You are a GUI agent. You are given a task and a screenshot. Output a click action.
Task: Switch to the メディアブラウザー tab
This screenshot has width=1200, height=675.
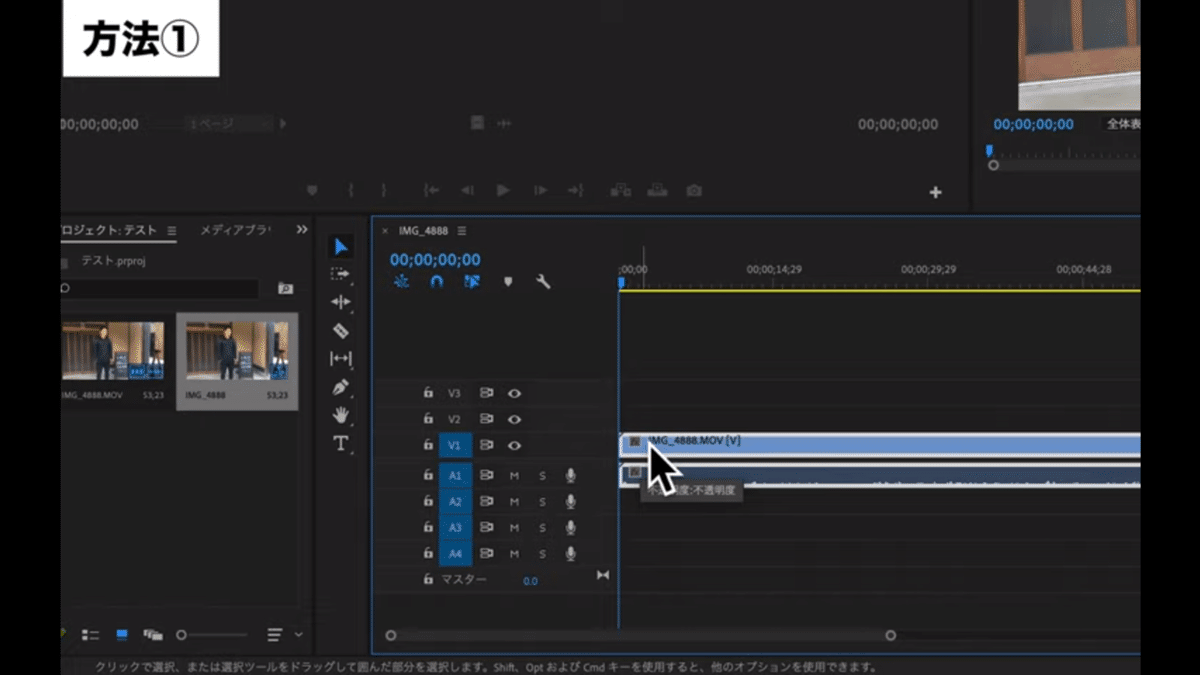(234, 230)
